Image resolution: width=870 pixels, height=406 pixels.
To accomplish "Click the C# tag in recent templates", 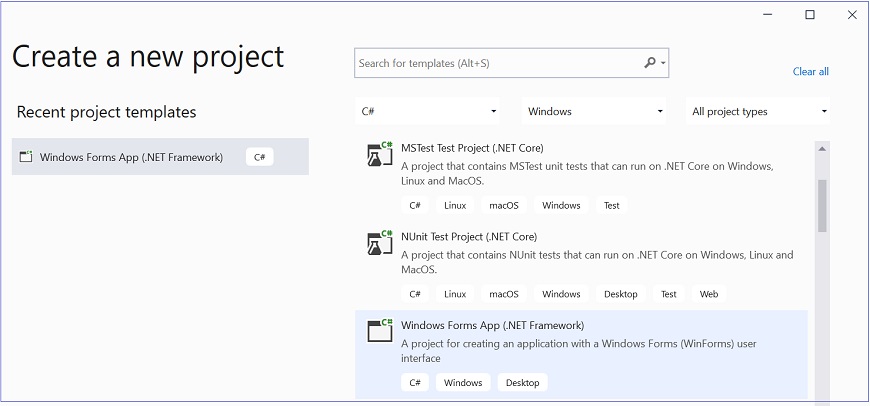I will click(x=260, y=157).
